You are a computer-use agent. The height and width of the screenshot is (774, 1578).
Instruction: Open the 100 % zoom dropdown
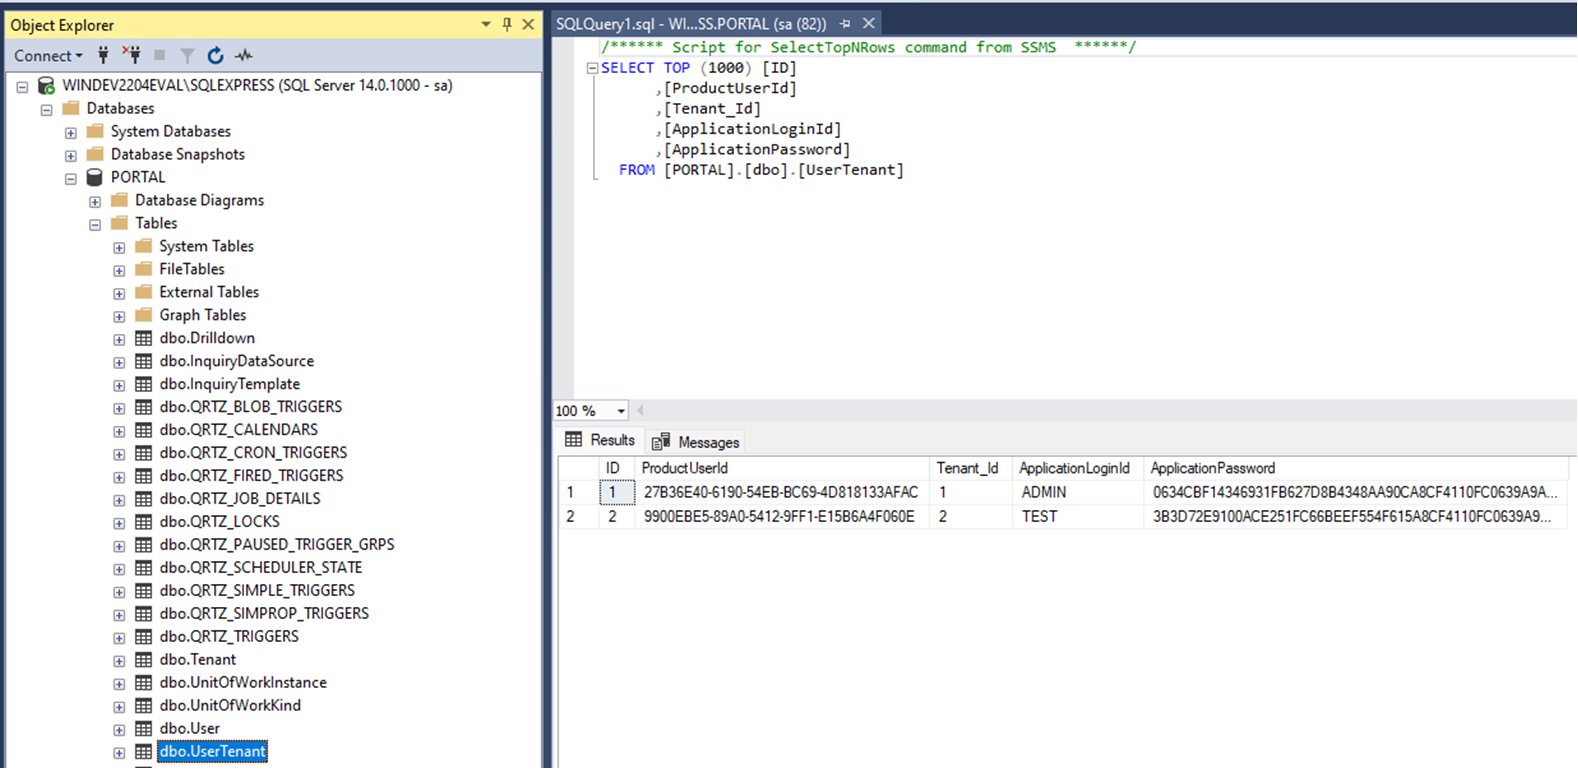(621, 411)
